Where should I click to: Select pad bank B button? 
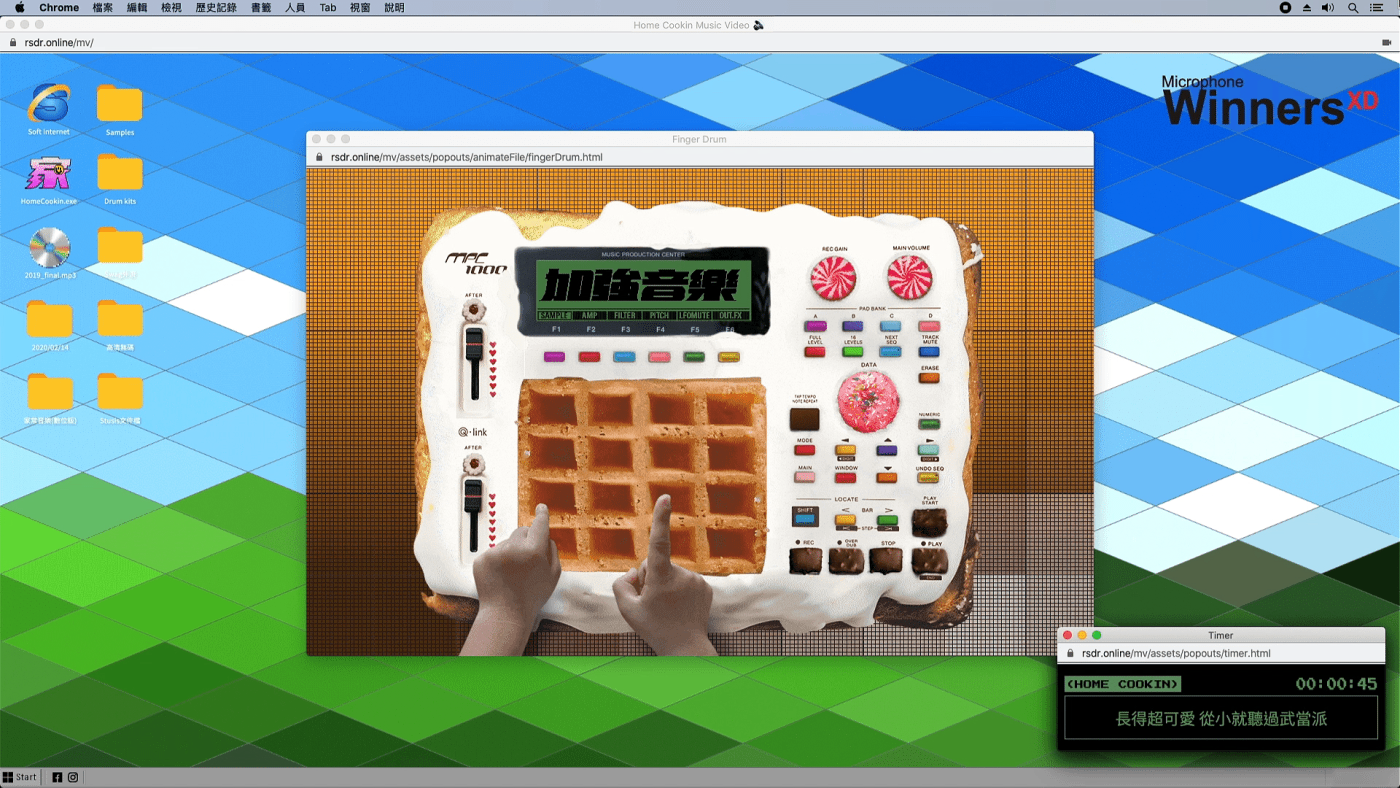tap(853, 326)
